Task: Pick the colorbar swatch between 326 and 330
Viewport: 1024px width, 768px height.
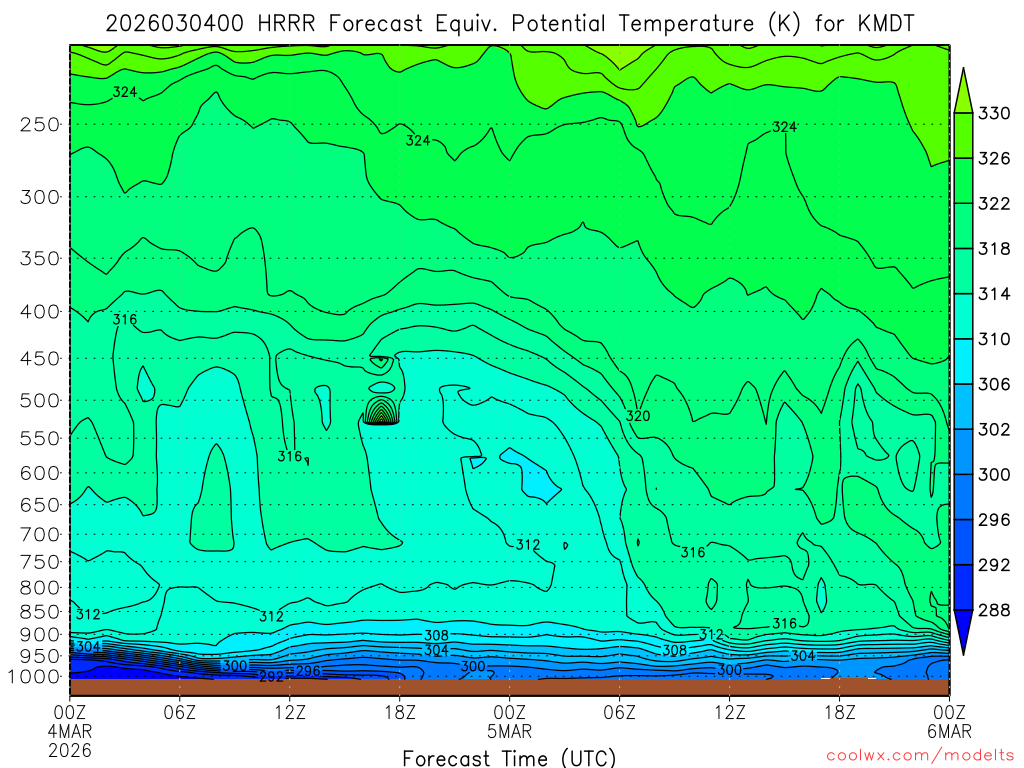Action: (963, 136)
